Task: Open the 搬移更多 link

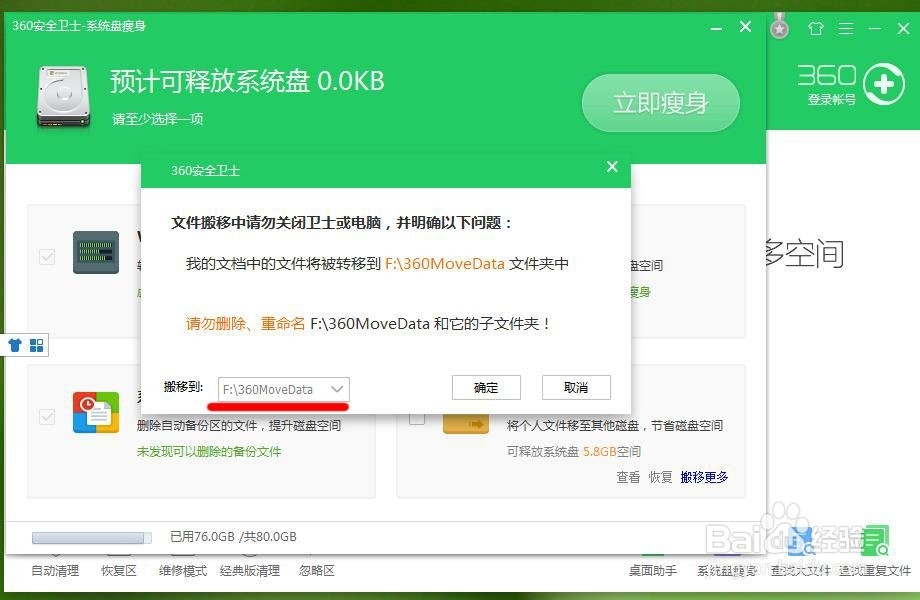Action: pyautogui.click(x=704, y=477)
